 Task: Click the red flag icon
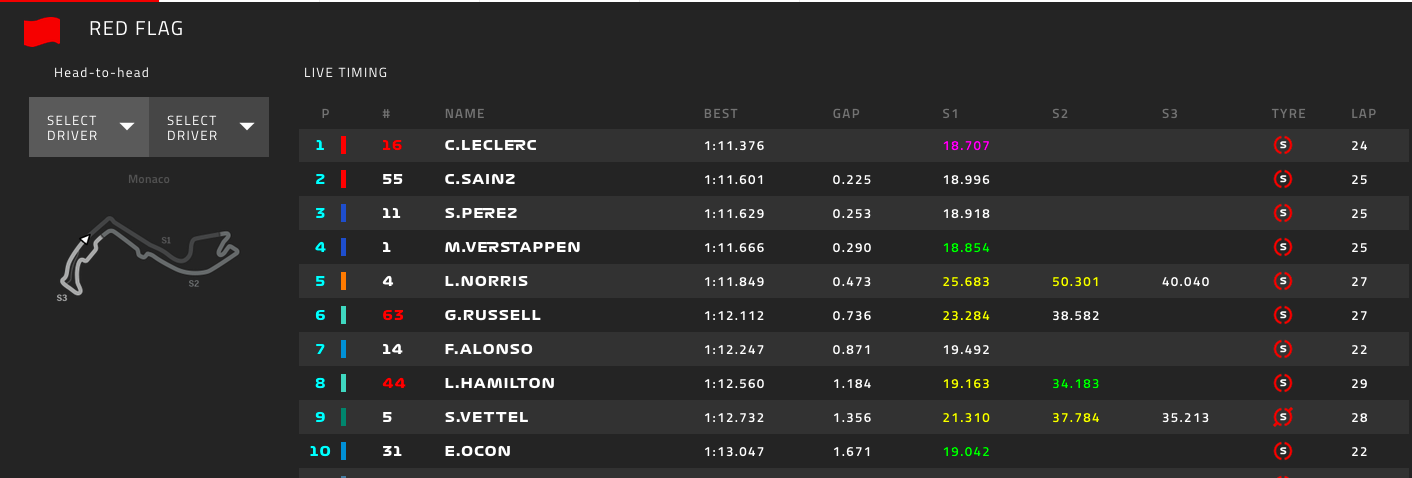[42, 31]
